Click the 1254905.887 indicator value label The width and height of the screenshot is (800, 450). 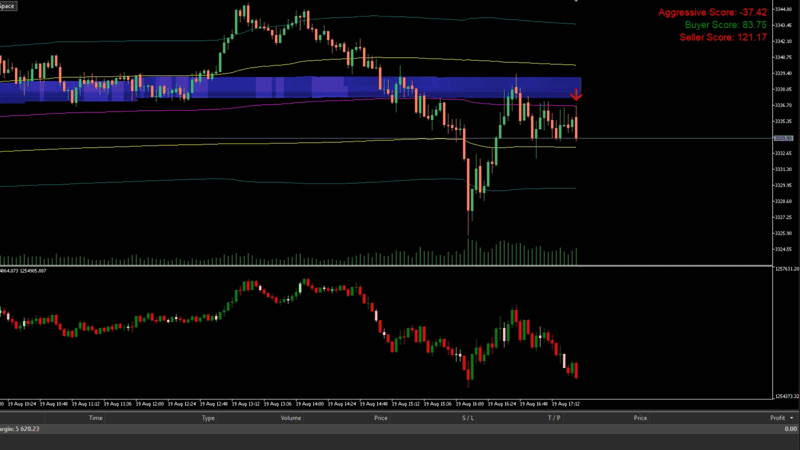[x=34, y=271]
